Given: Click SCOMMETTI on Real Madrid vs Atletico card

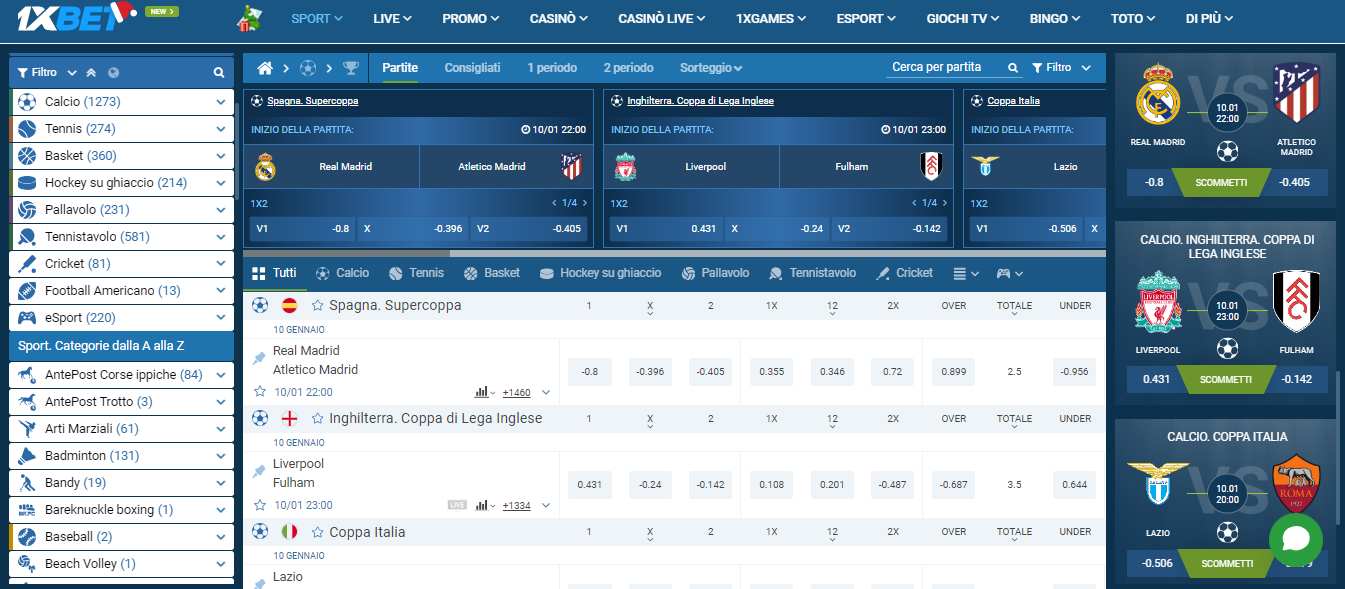Looking at the screenshot, I should [1222, 182].
